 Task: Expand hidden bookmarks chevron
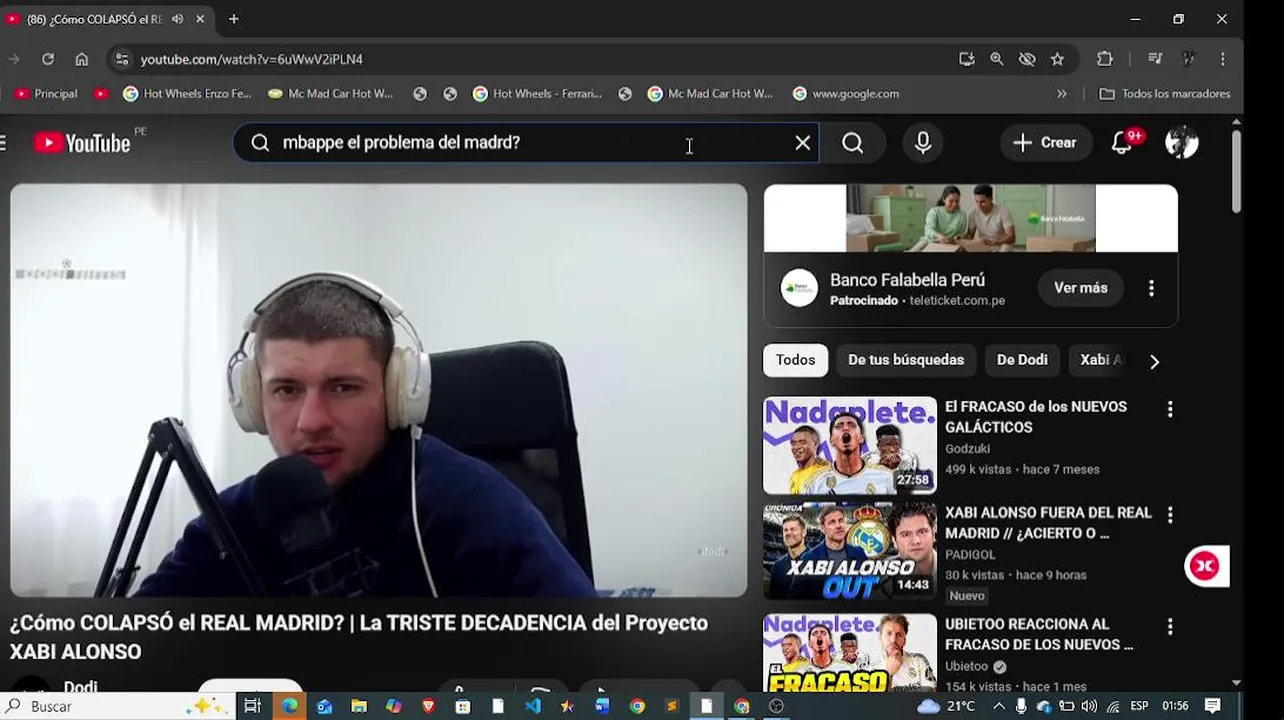tap(1062, 94)
